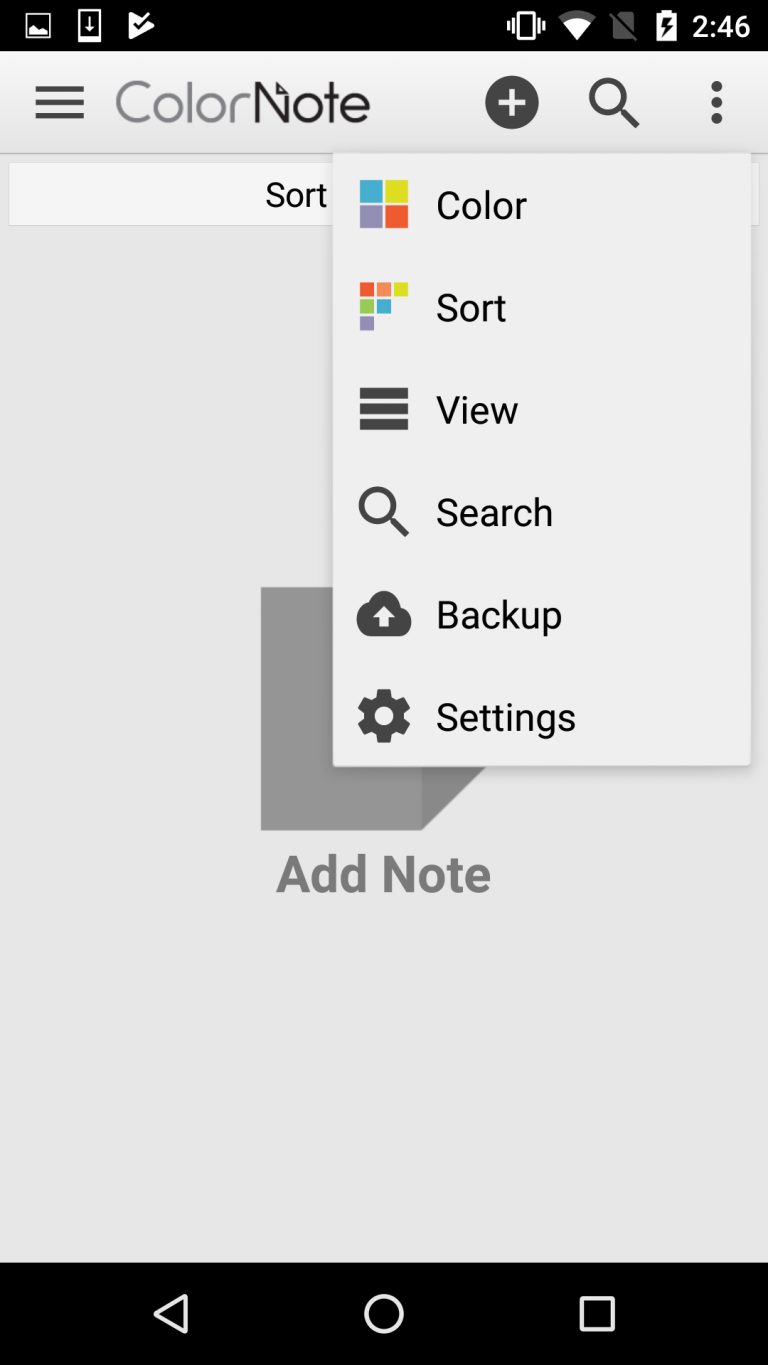This screenshot has height=1365, width=768.
Task: Tap the Add Note label
Action: coord(383,873)
